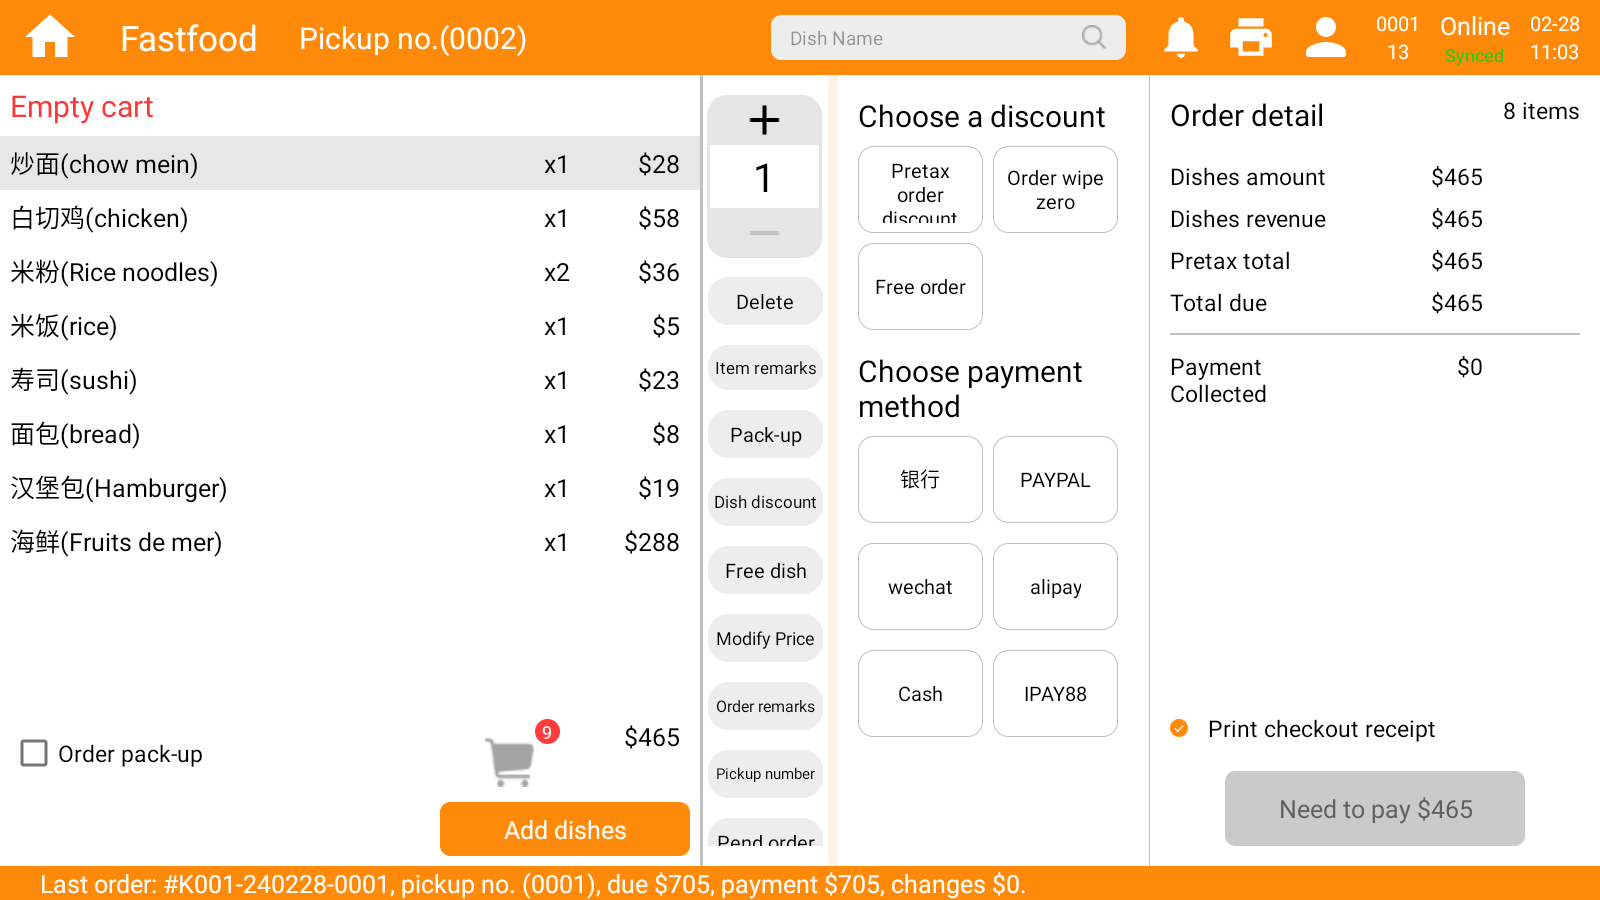Click Modify Price option
This screenshot has width=1600, height=900.
click(x=765, y=638)
